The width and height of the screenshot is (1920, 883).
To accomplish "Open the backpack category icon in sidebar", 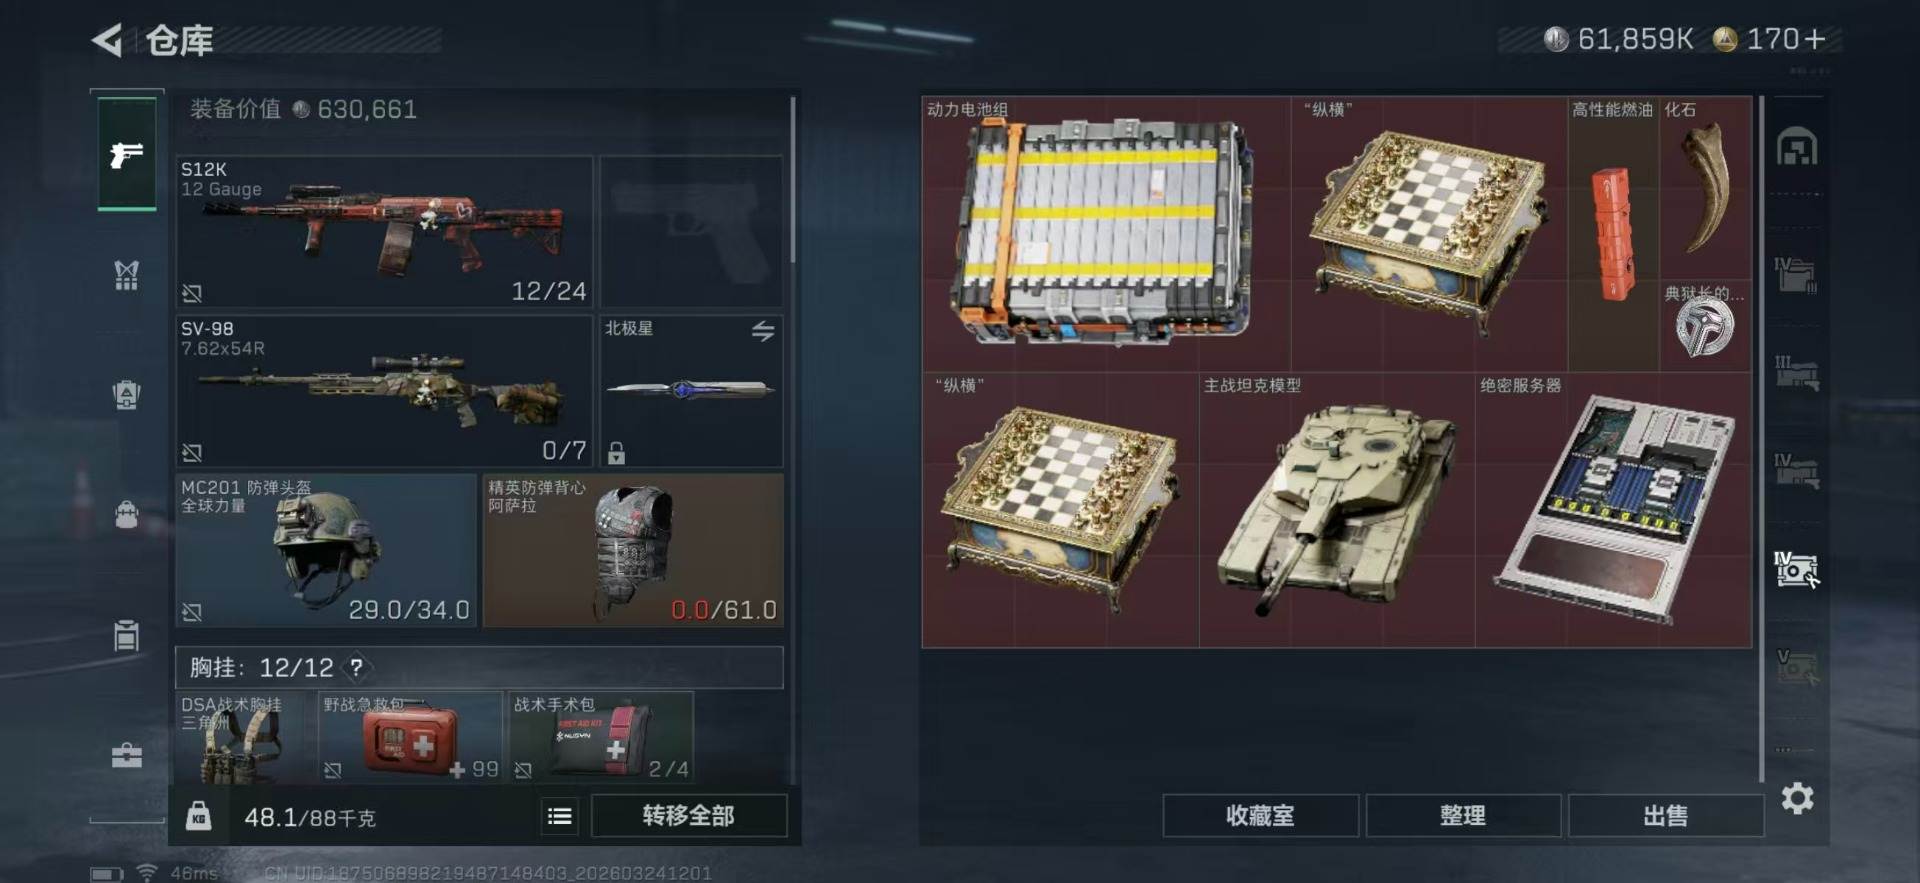I will tap(126, 395).
